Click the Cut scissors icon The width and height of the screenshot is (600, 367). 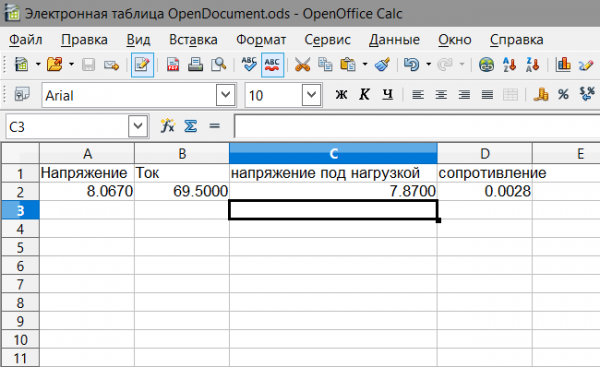coord(302,65)
